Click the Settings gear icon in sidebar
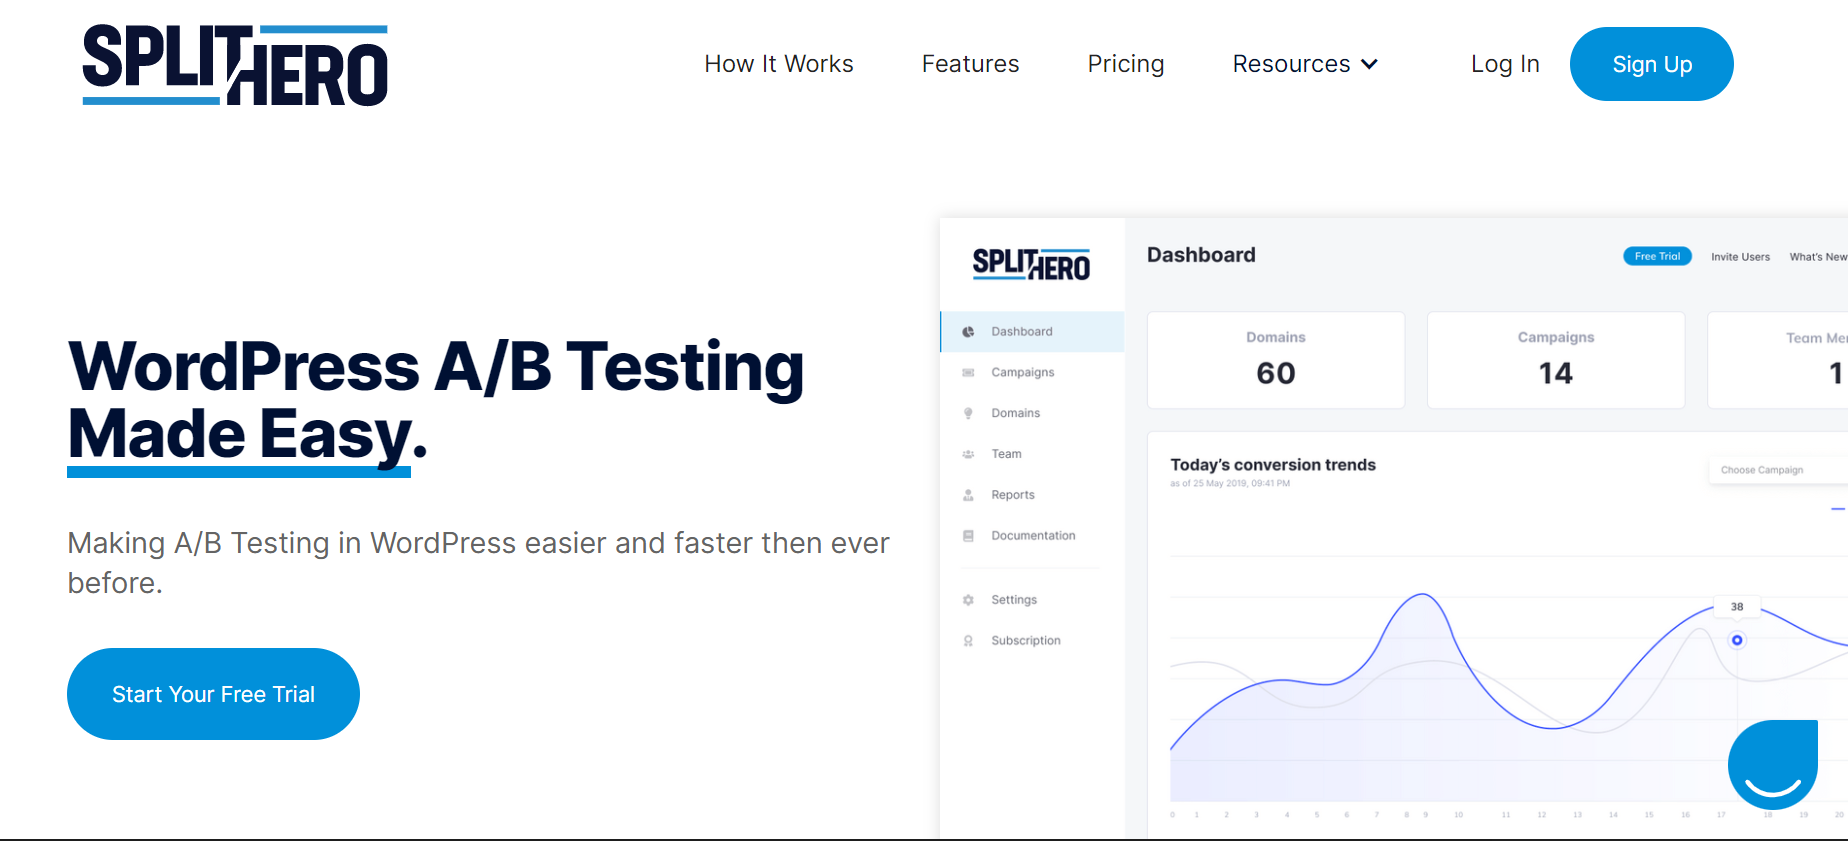 tap(968, 600)
